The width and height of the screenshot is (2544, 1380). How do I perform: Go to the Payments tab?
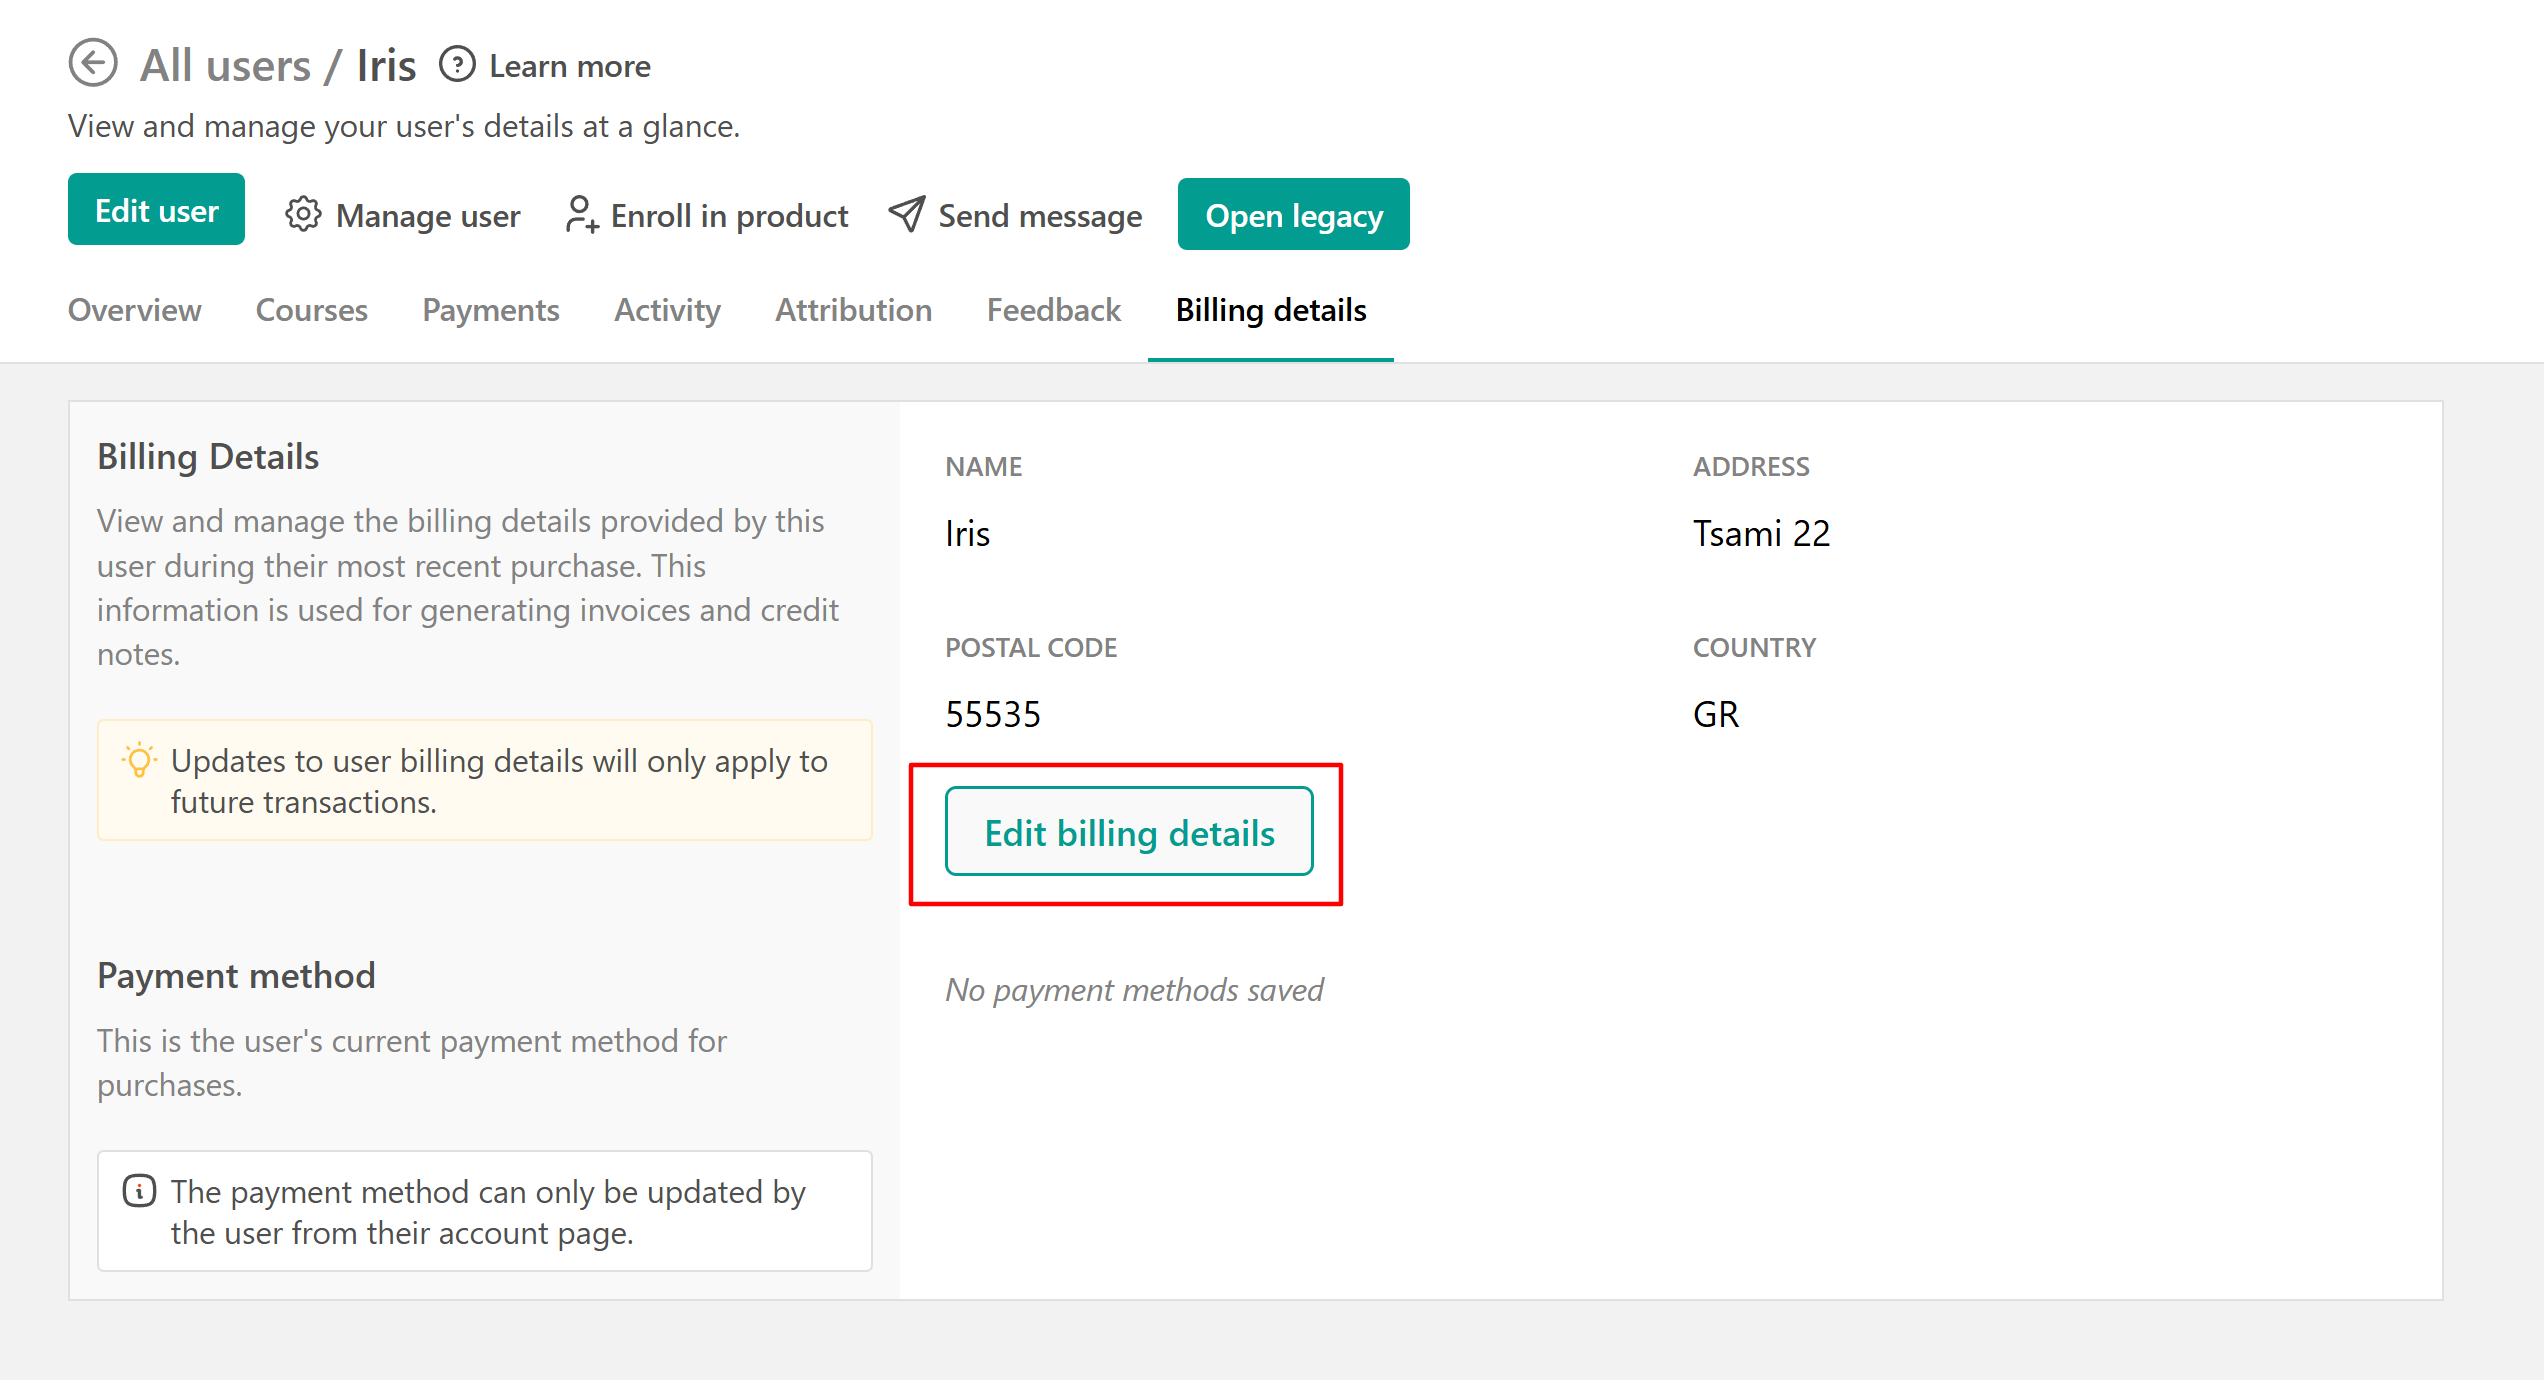490,310
